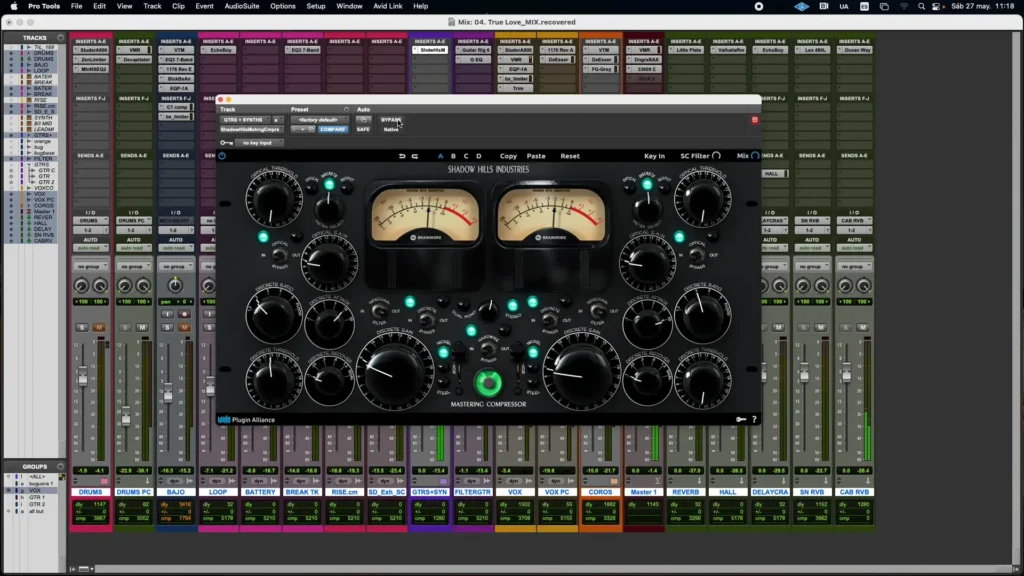1024x576 pixels.
Task: Click the DRUMS channel volume fader
Action: tap(83, 377)
